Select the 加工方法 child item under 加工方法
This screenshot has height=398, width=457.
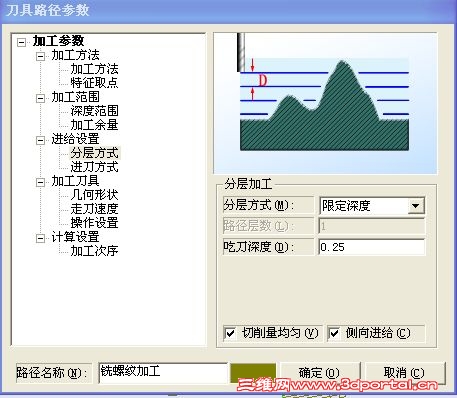pyautogui.click(x=94, y=69)
